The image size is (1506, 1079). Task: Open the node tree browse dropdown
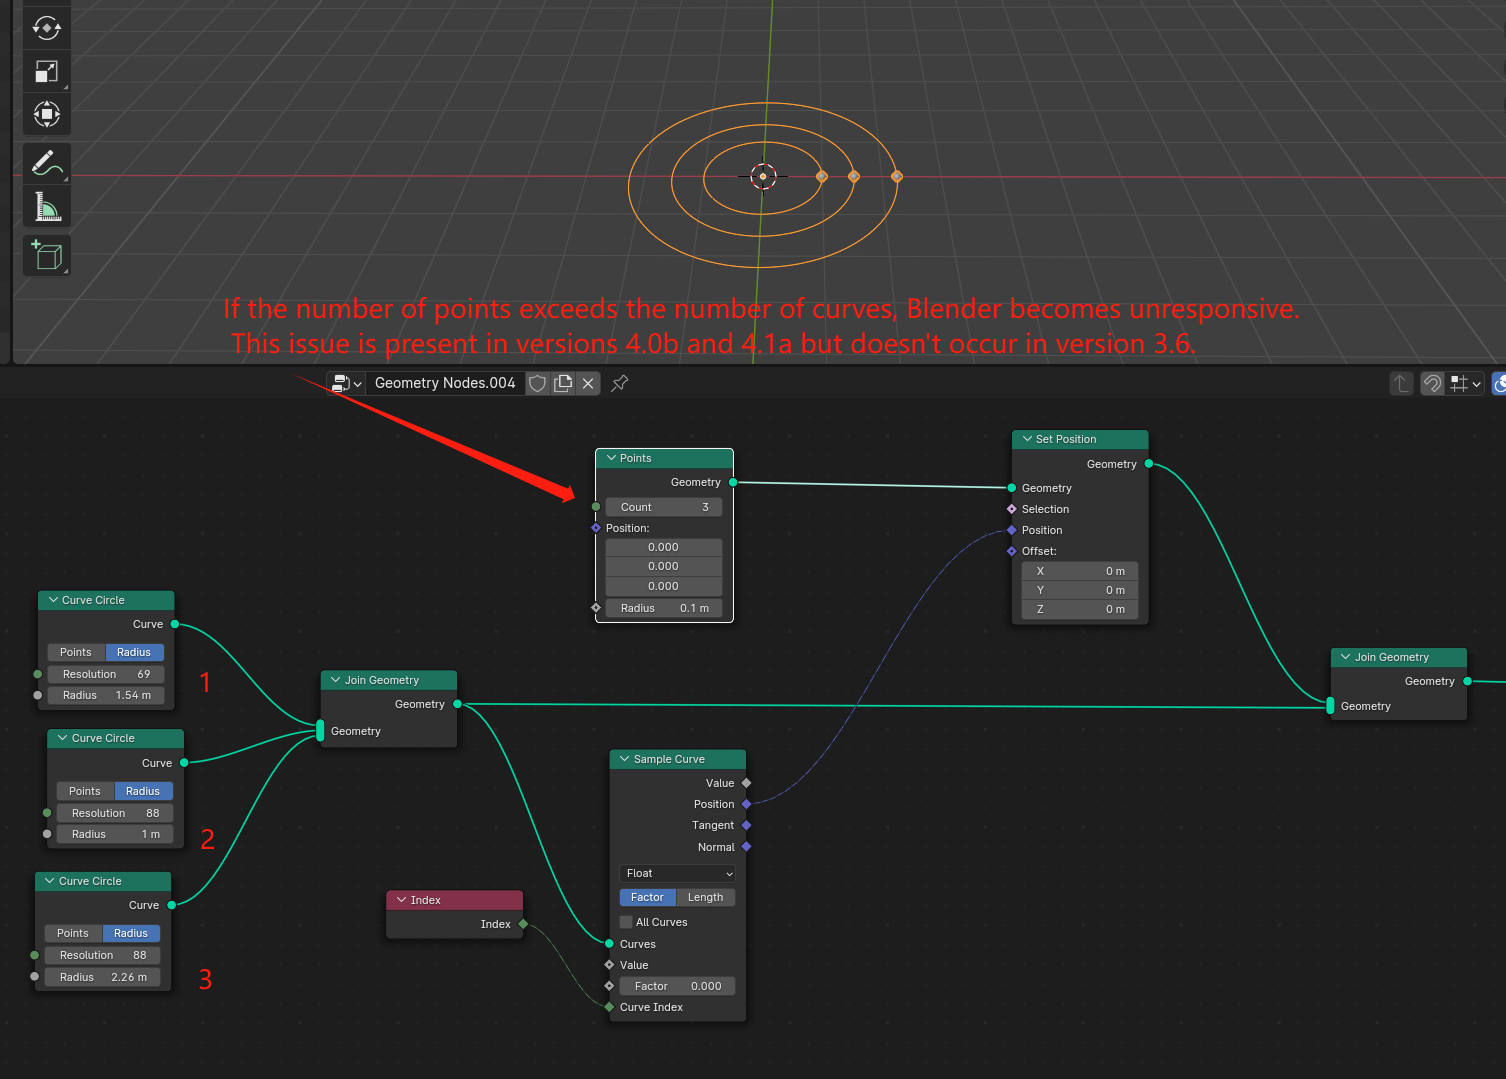346,383
